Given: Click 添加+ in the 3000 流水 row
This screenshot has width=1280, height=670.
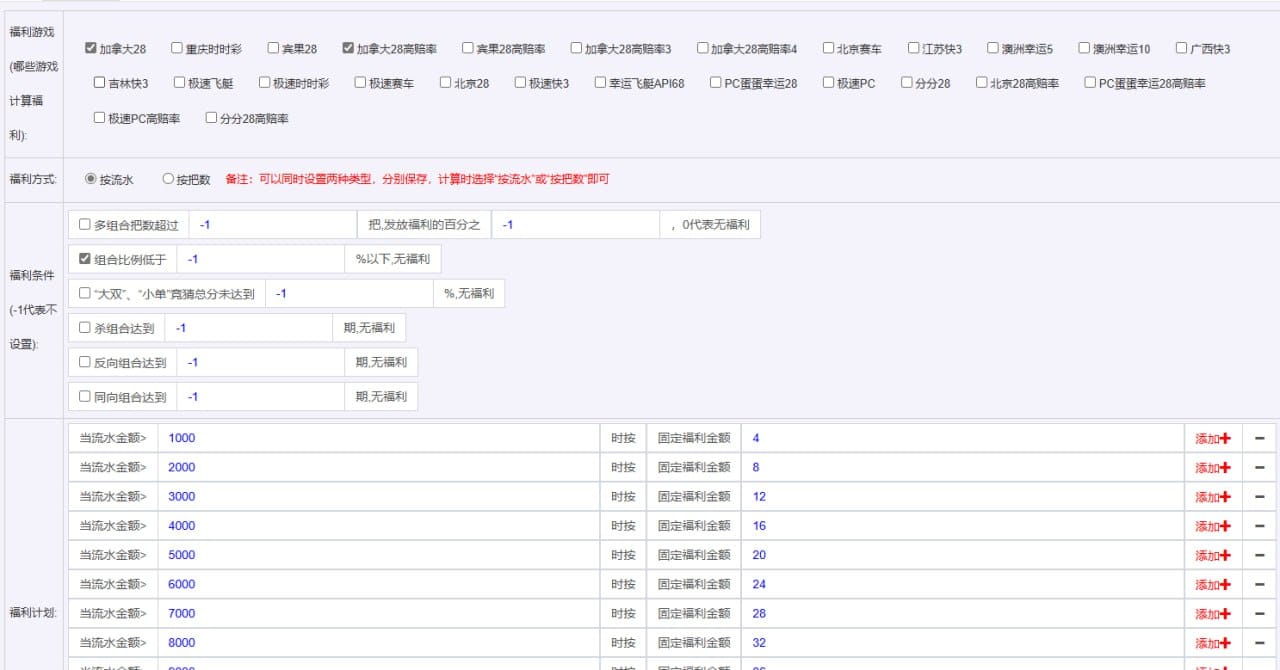Looking at the screenshot, I should pos(1213,496).
